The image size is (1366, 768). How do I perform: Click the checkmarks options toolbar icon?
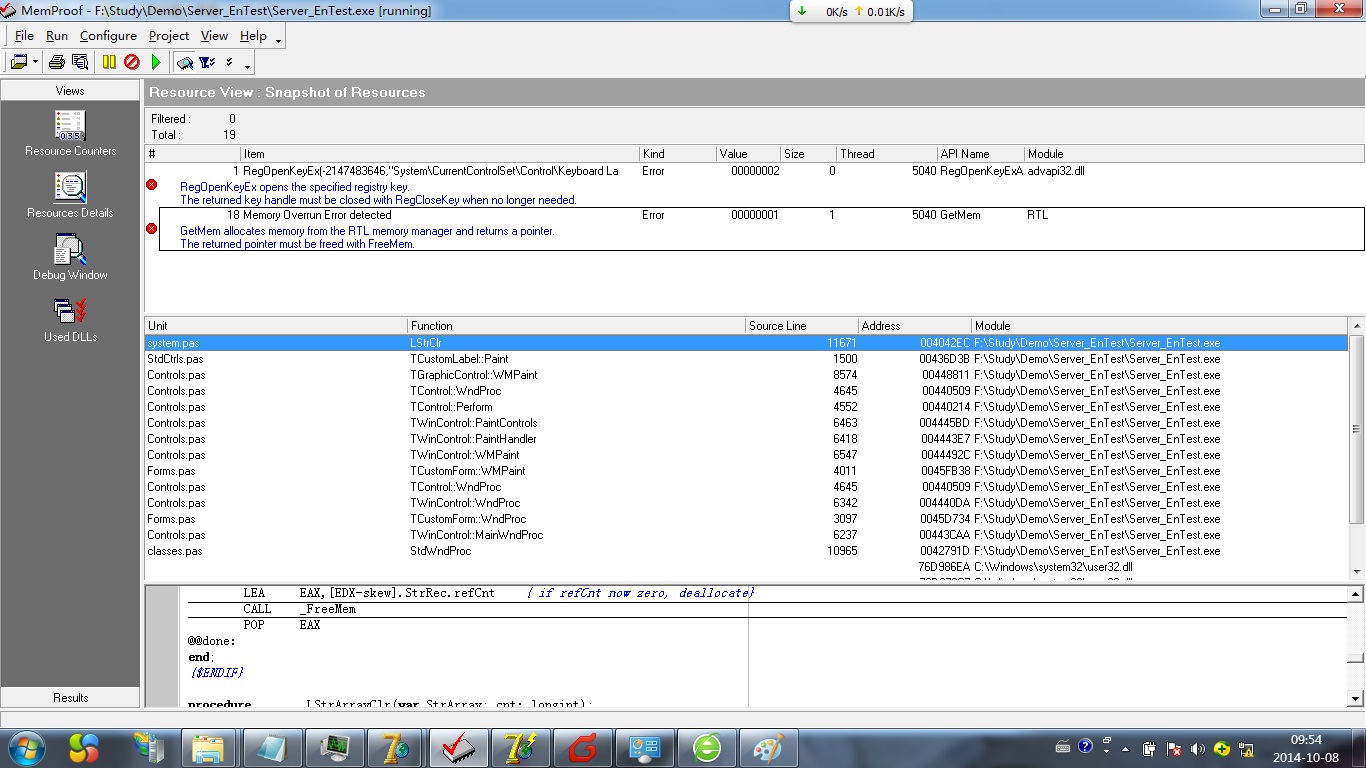(x=229, y=62)
